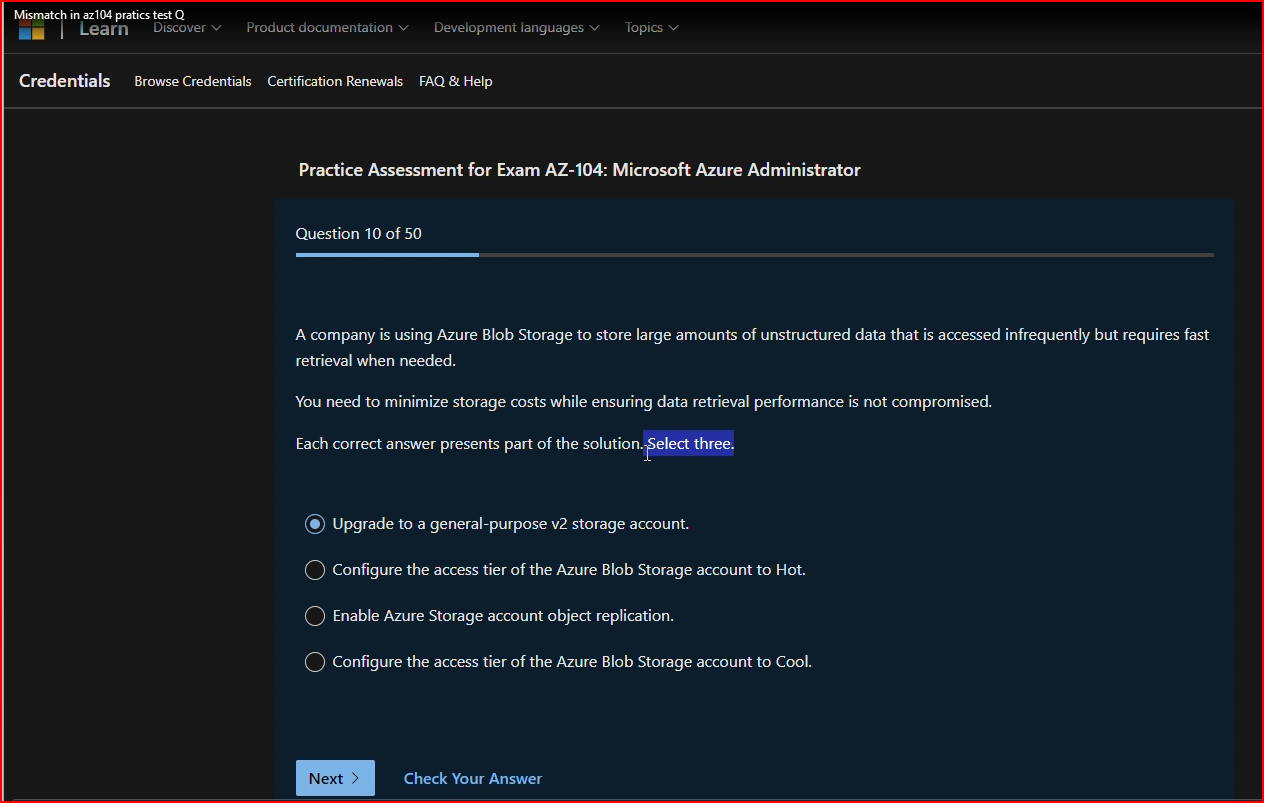Visit the FAQ & Help section
This screenshot has height=803, width=1264.
click(455, 81)
